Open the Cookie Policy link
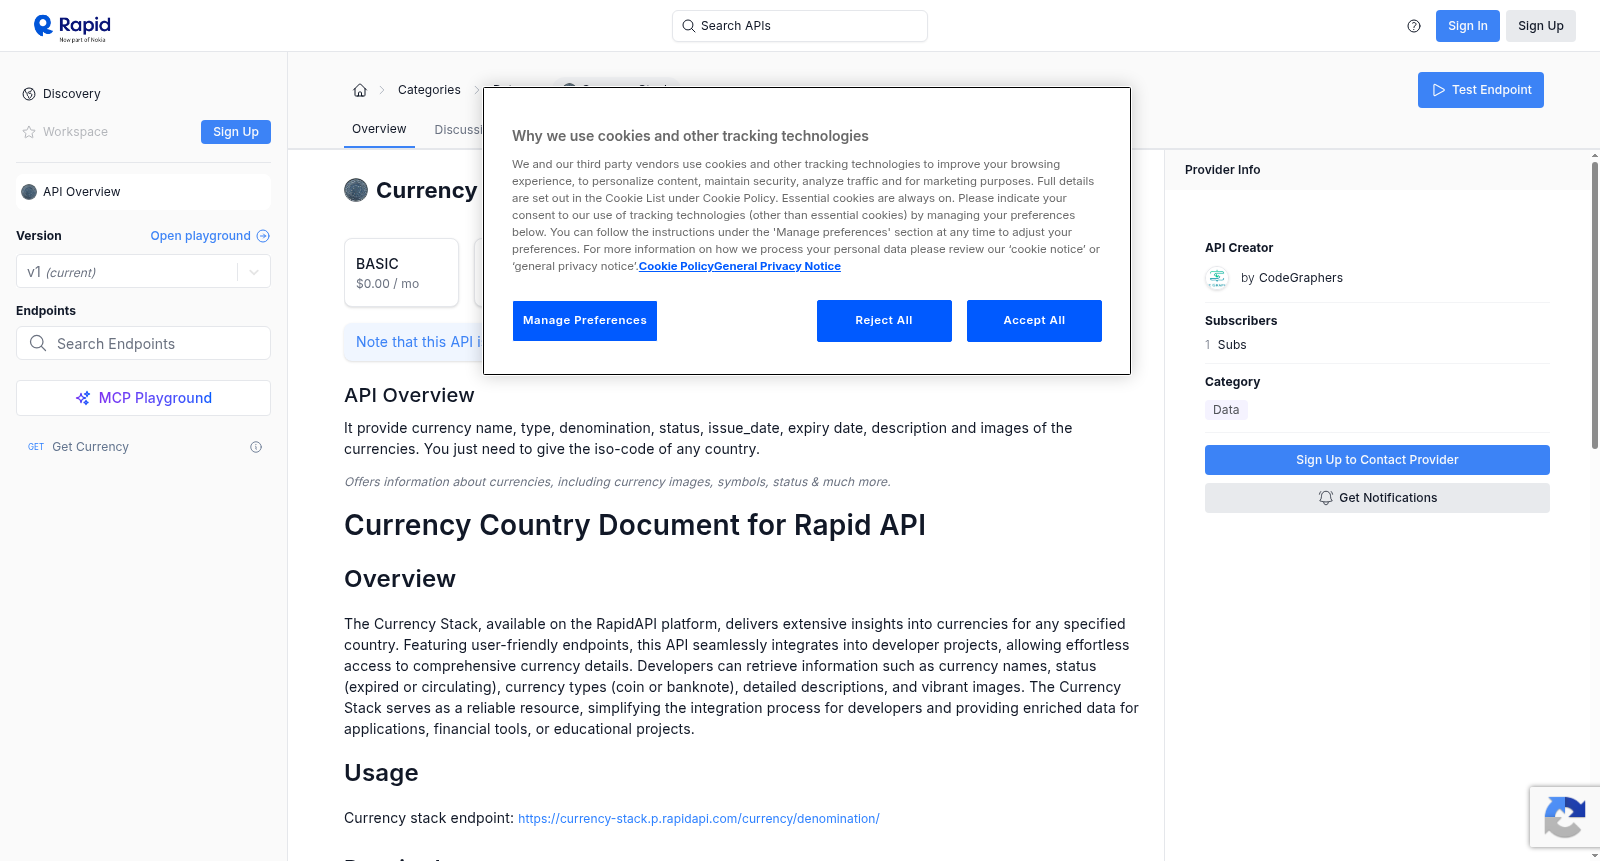This screenshot has height=861, width=1600. point(676,266)
